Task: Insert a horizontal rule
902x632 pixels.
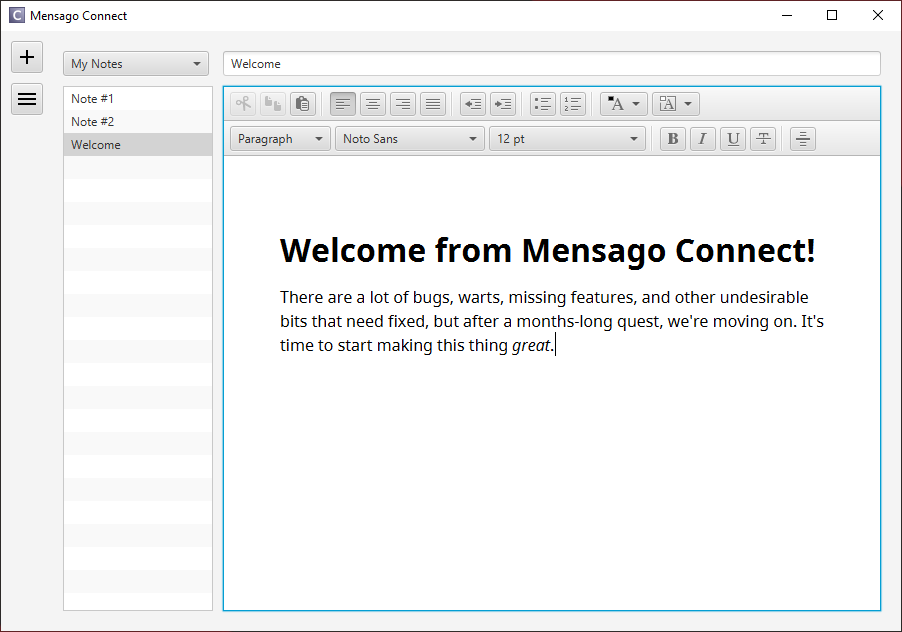Action: (x=802, y=139)
